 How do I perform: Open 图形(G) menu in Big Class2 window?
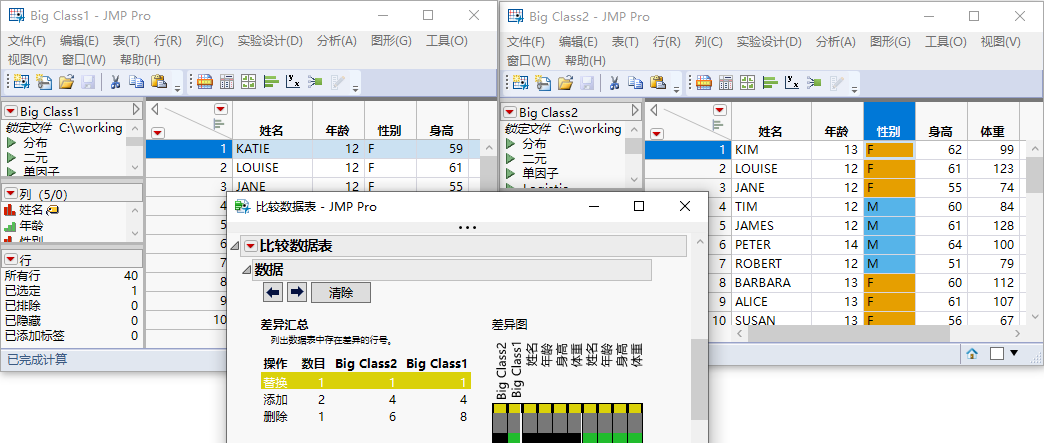[890, 41]
